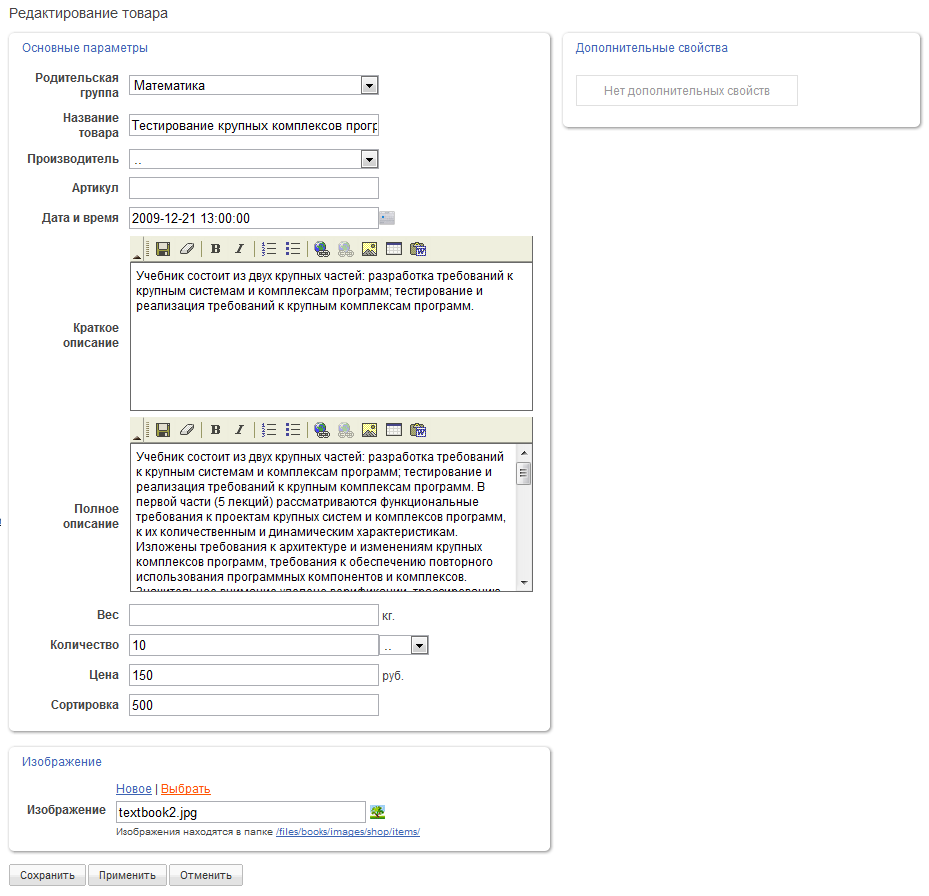Click inside full description text area
Screen dimensions: 929x896
coord(323,517)
